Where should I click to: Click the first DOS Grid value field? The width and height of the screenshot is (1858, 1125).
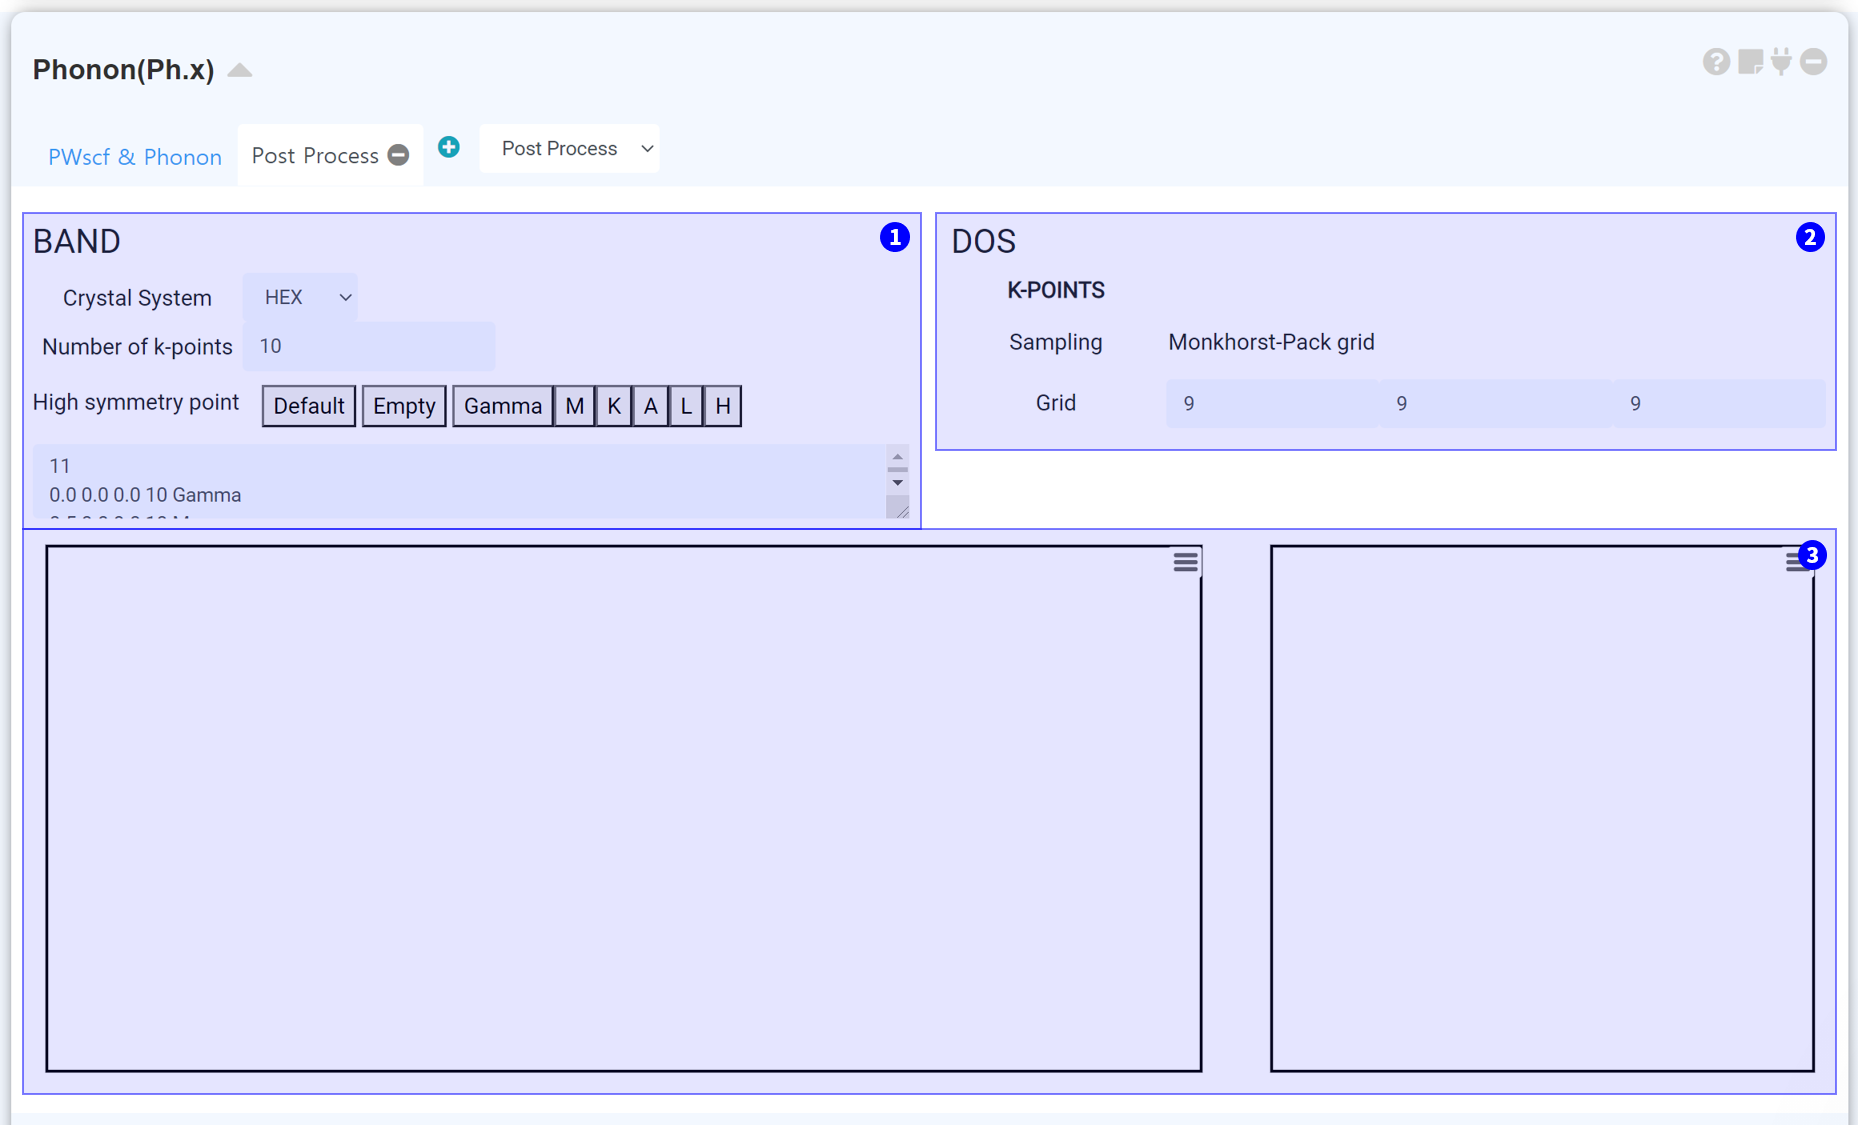[x=1271, y=403]
